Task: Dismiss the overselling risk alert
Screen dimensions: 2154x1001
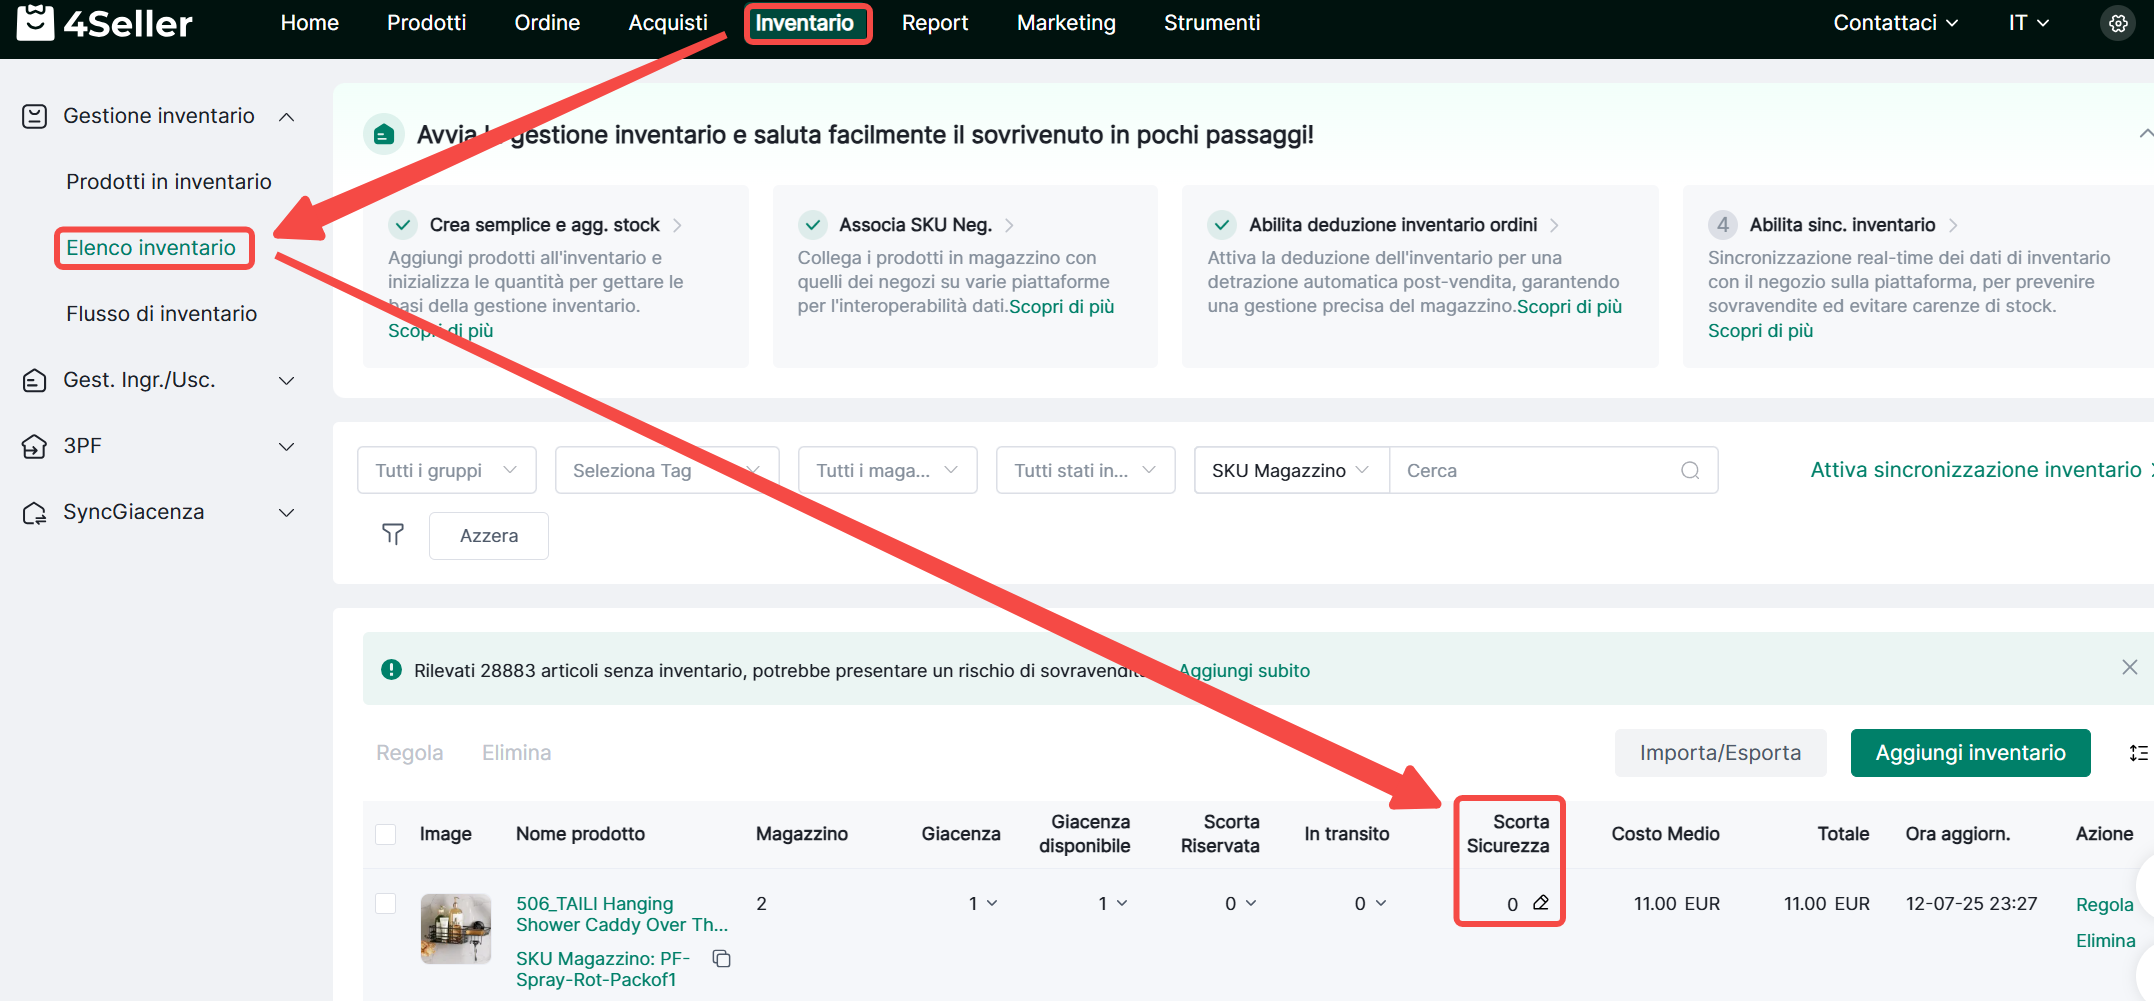Action: point(2129,668)
